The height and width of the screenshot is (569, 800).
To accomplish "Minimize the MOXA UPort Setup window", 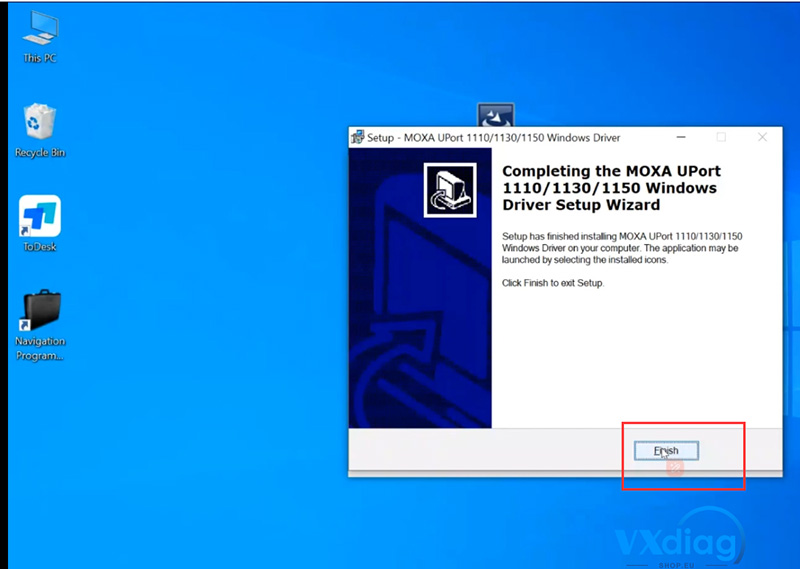I will (x=681, y=137).
